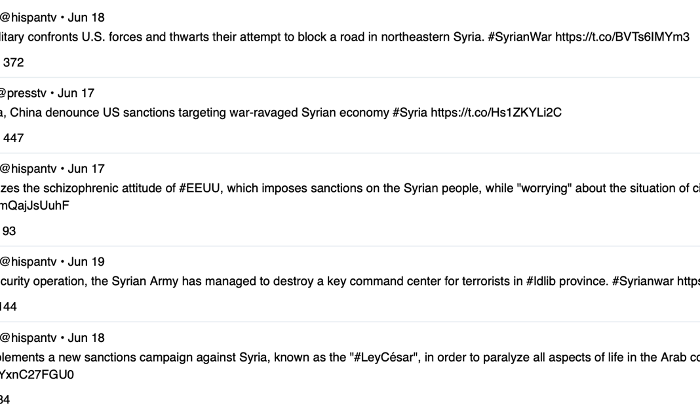This screenshot has width=700, height=412.
Task: Click the Jun 19 tweet date
Action: [86, 262]
